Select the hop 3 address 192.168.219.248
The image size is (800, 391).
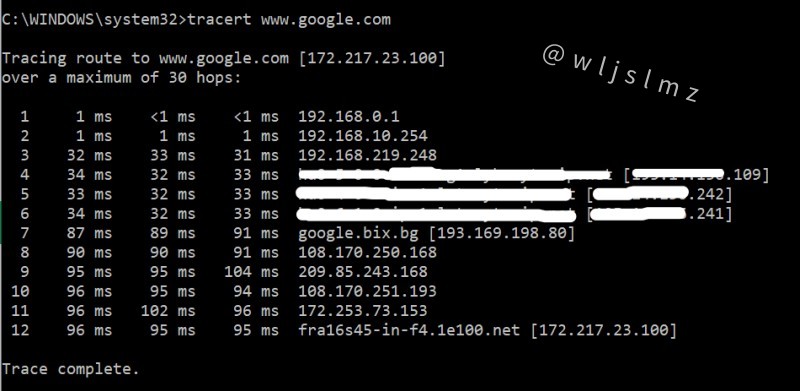point(367,156)
